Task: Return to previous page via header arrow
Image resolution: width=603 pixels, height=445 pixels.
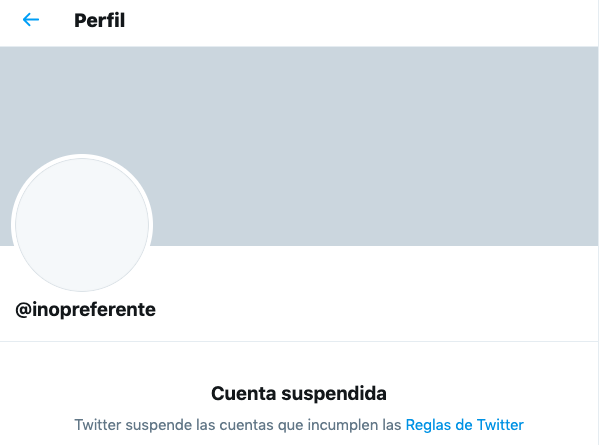Action: (x=31, y=20)
